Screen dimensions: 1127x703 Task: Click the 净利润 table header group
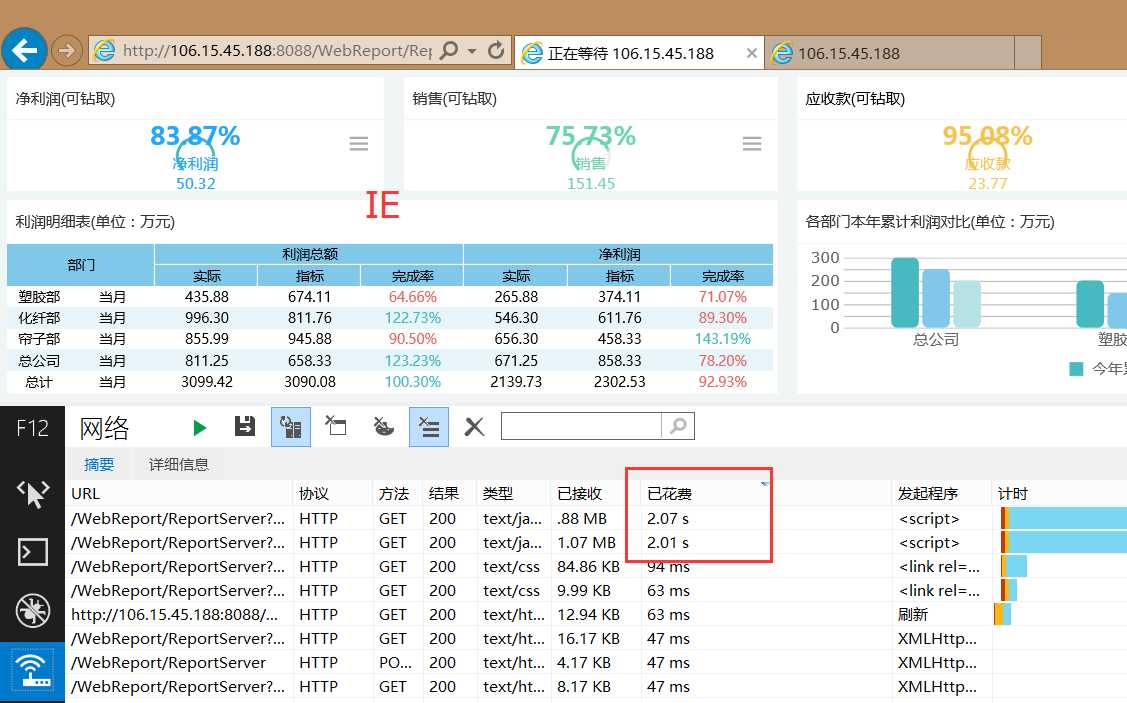[x=619, y=254]
